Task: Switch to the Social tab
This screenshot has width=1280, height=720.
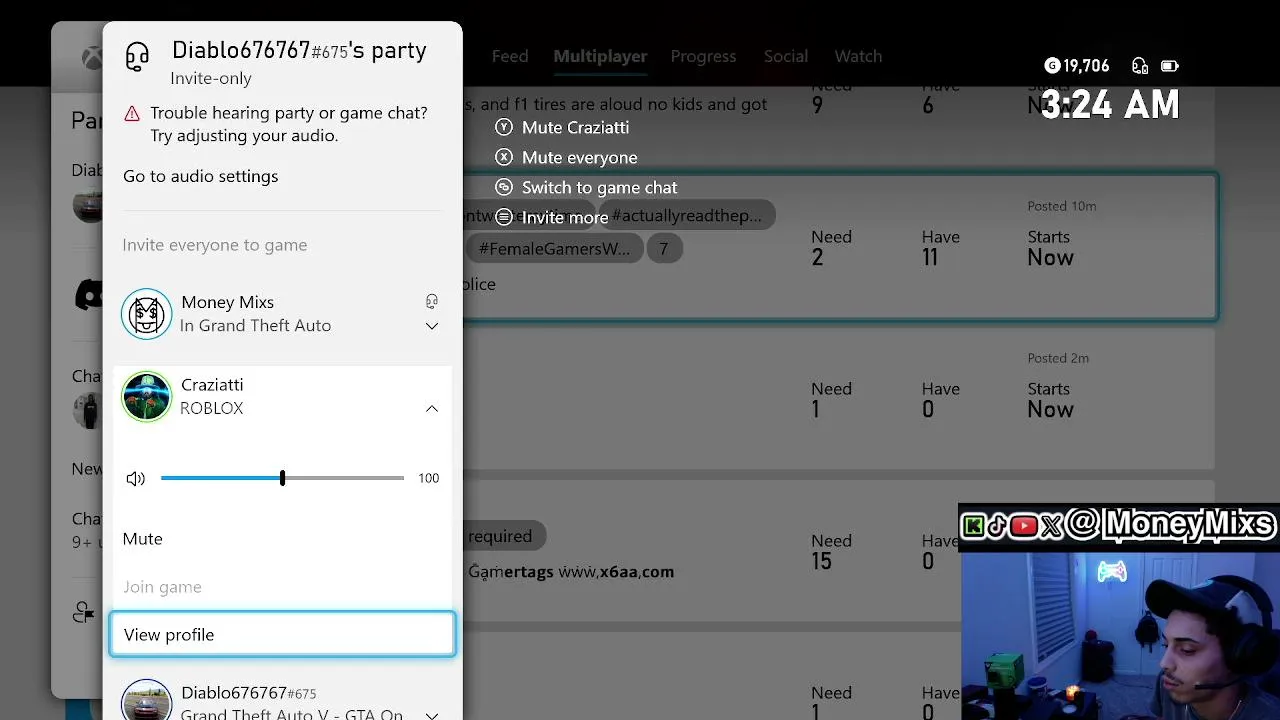Action: (x=786, y=57)
